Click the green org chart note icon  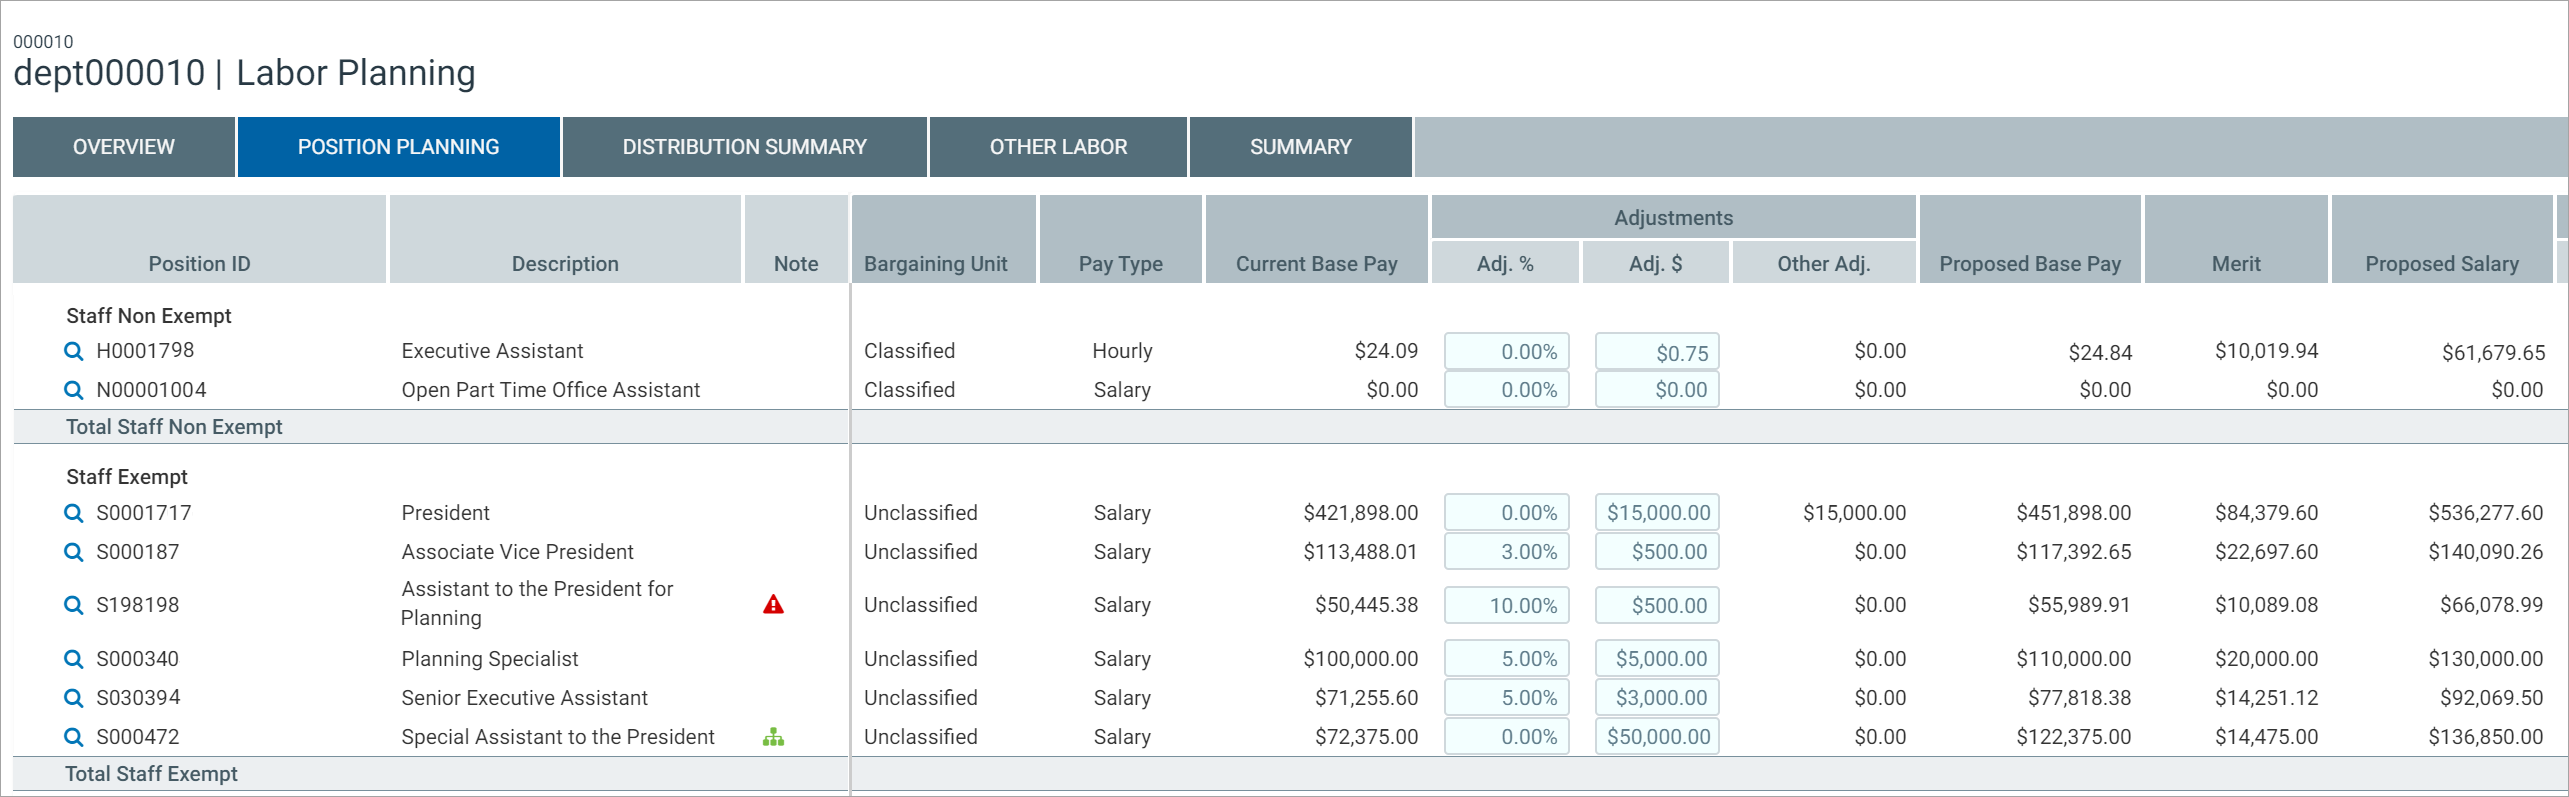point(773,737)
